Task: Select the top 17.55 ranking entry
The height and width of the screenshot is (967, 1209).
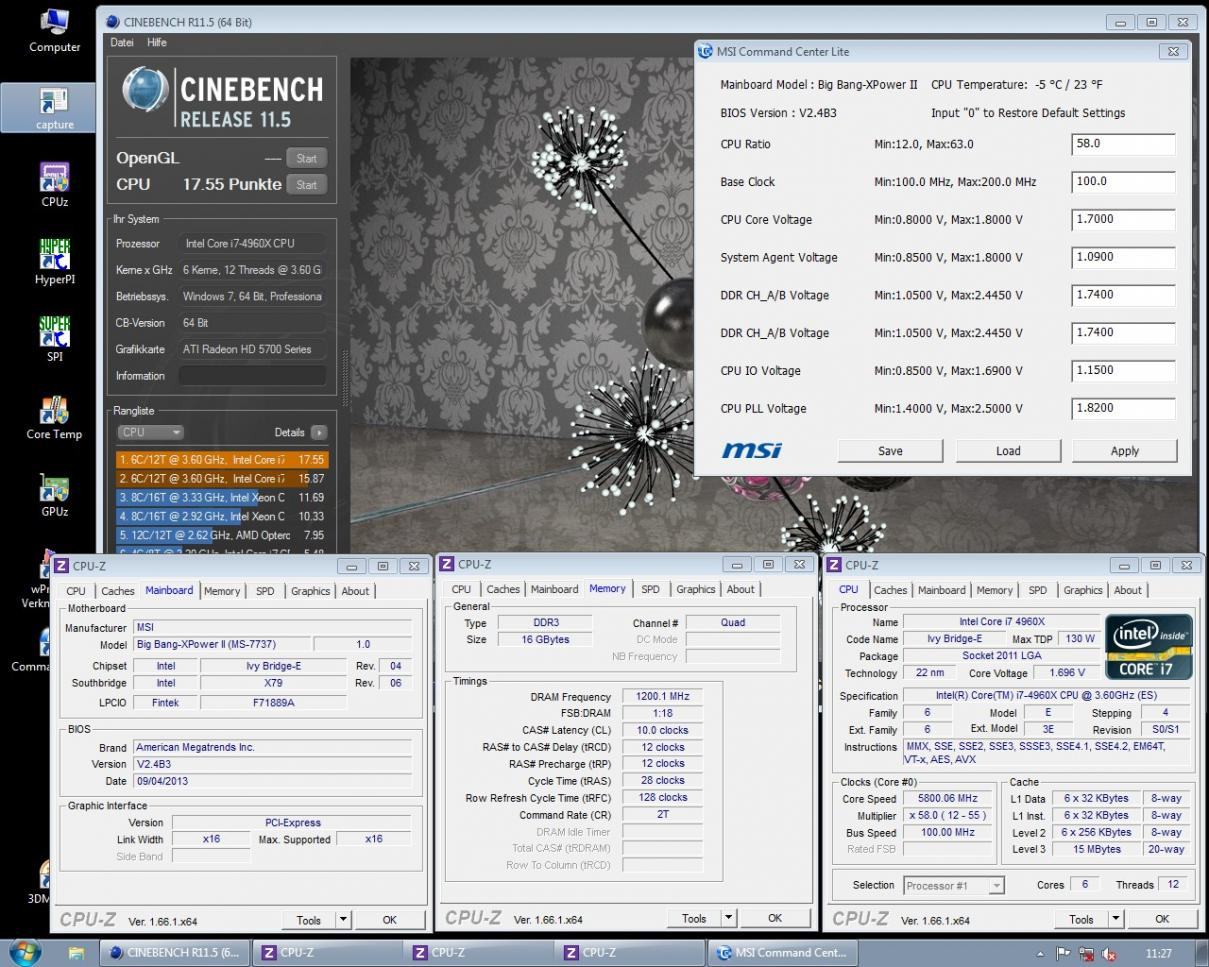Action: [x=221, y=460]
